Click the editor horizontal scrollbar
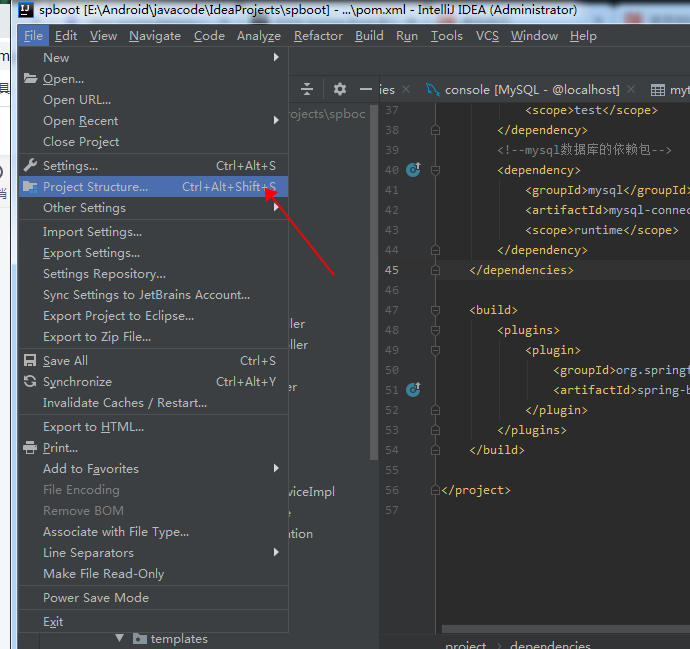The width and height of the screenshot is (690, 649). [565, 629]
